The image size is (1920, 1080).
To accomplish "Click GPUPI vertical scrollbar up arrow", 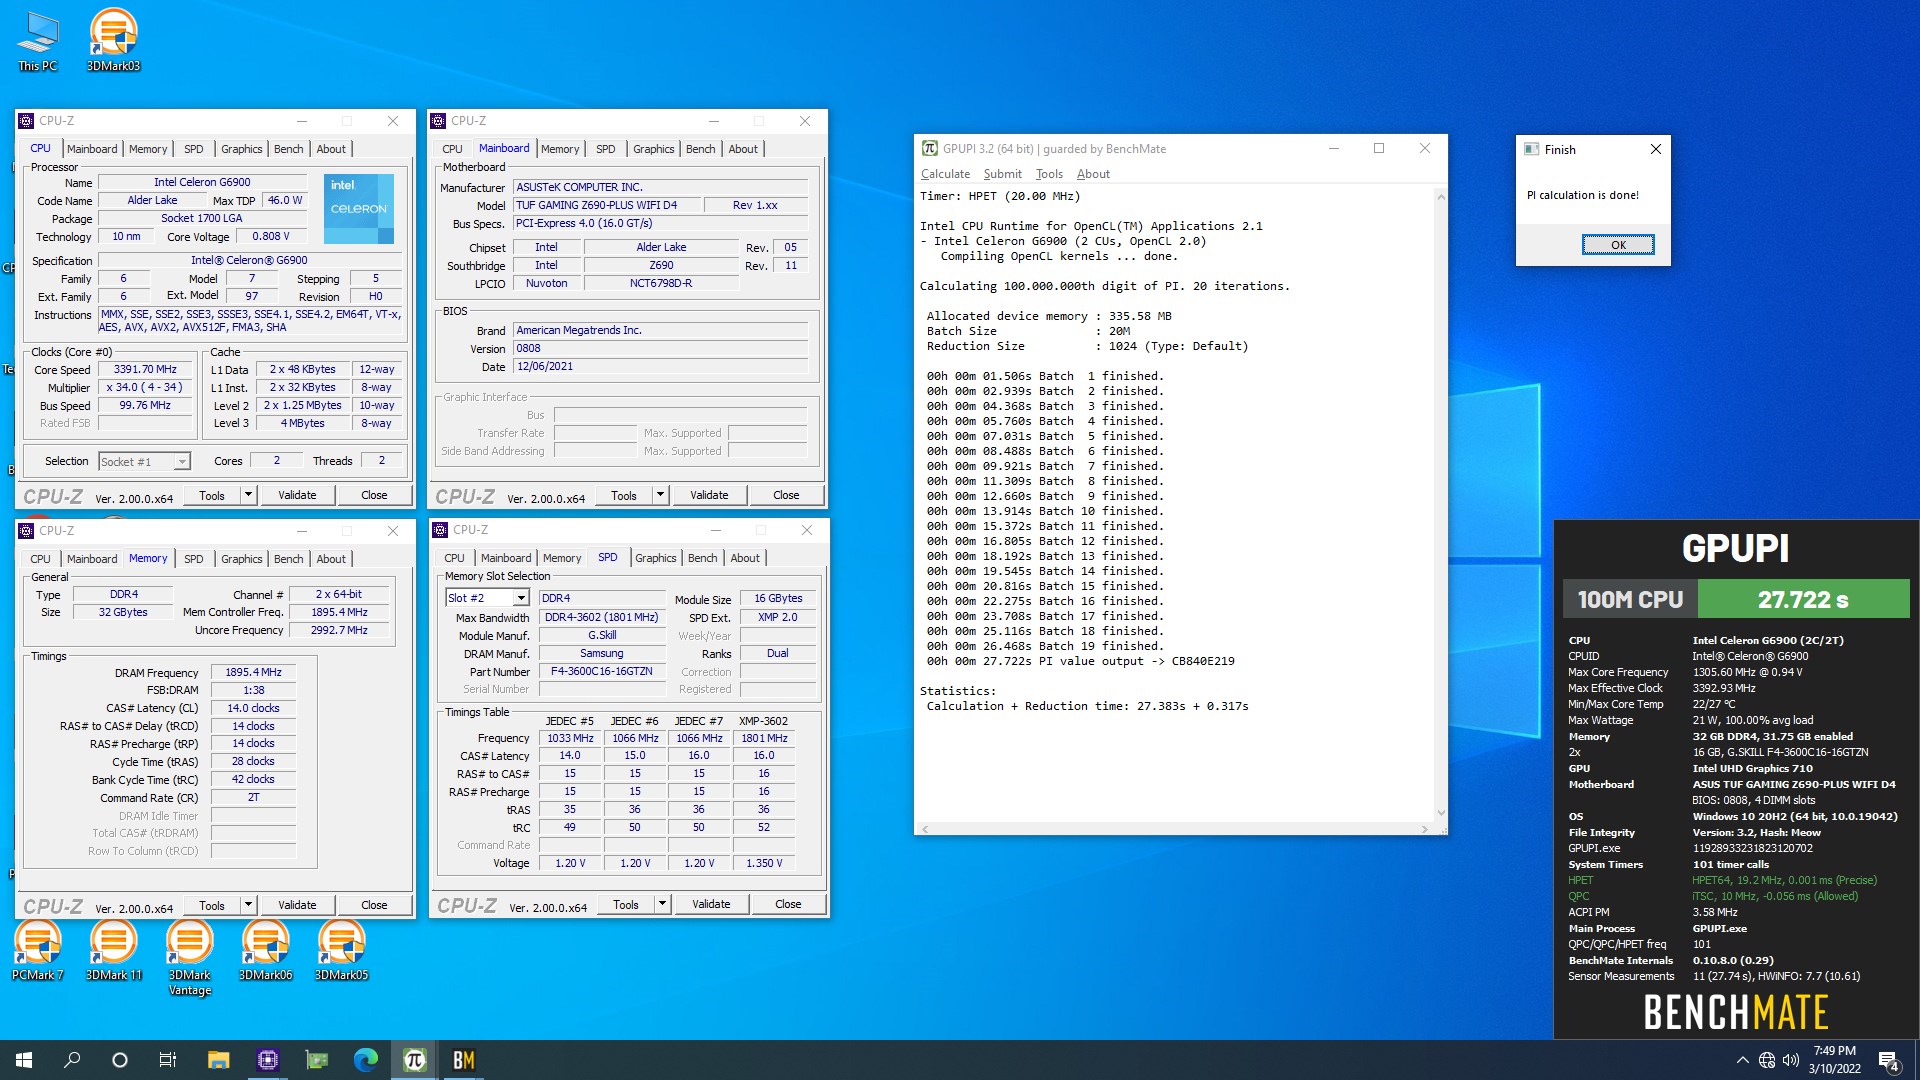I will [x=1441, y=197].
